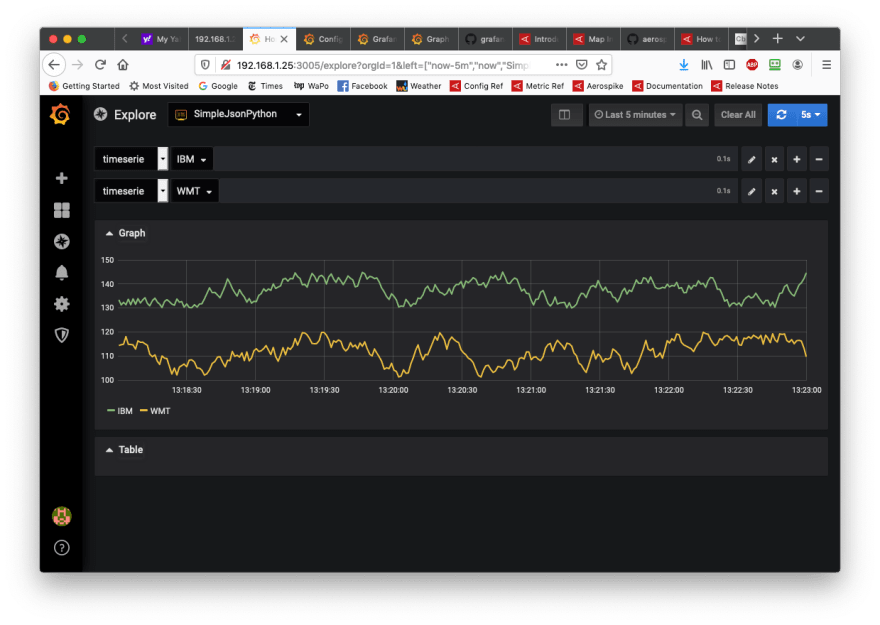The image size is (880, 625).
Task: Open the Adblock Plus extension icon
Action: [x=752, y=65]
